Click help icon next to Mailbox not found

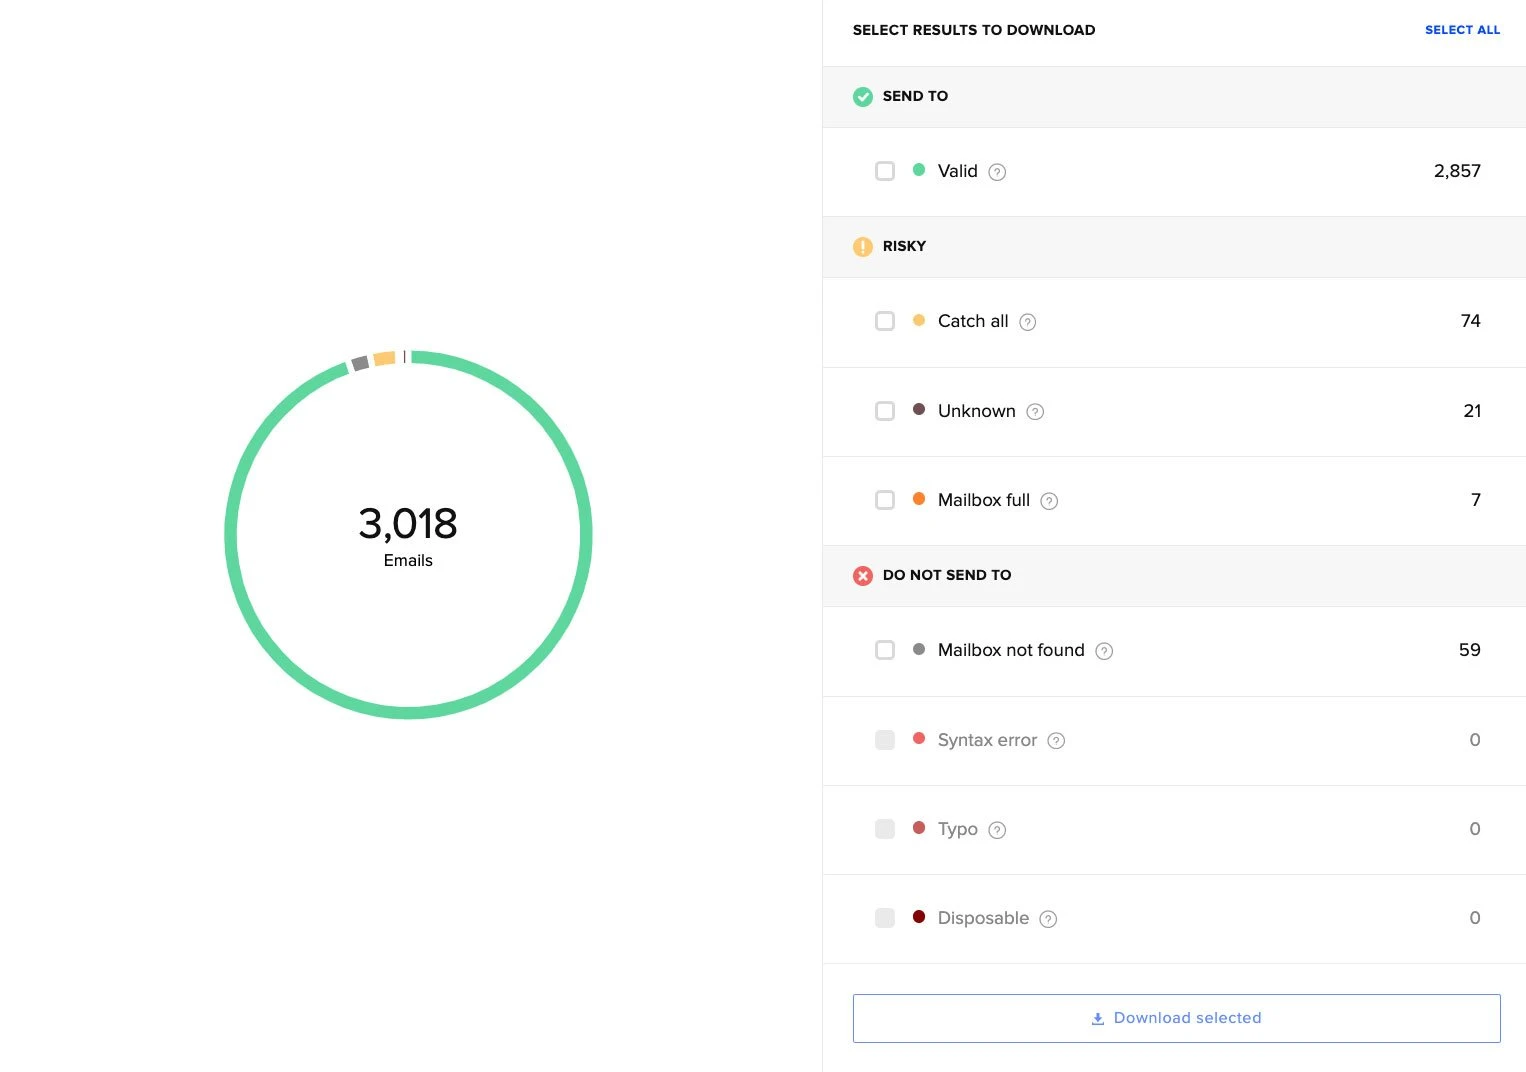1104,651
